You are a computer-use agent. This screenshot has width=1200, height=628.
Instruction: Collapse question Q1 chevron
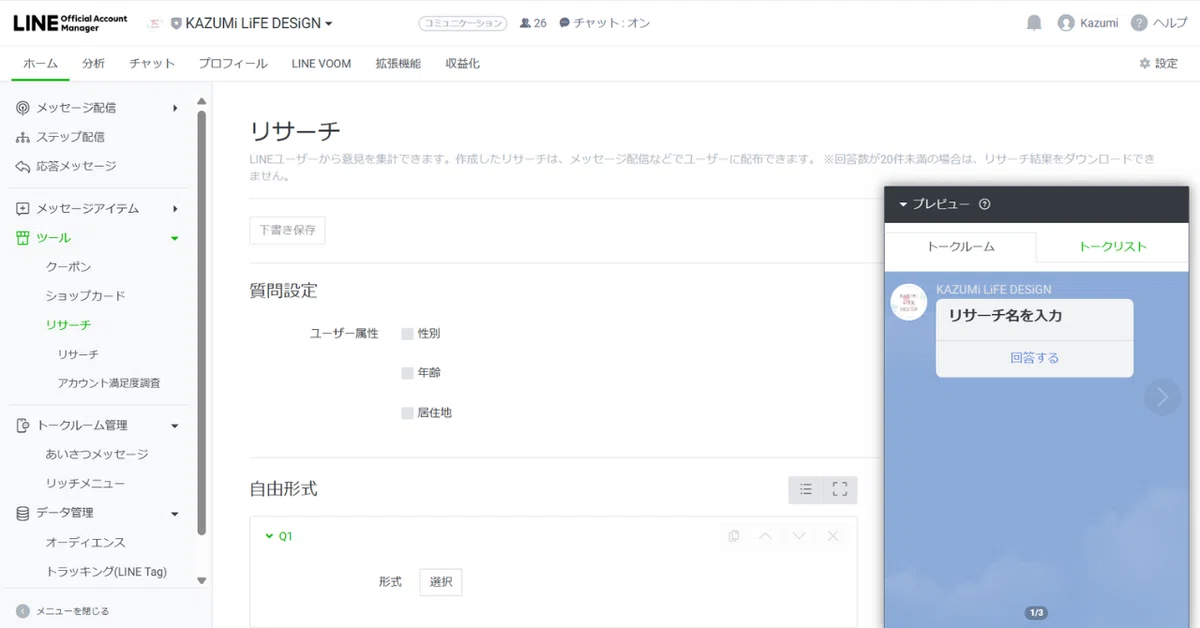(x=268, y=536)
